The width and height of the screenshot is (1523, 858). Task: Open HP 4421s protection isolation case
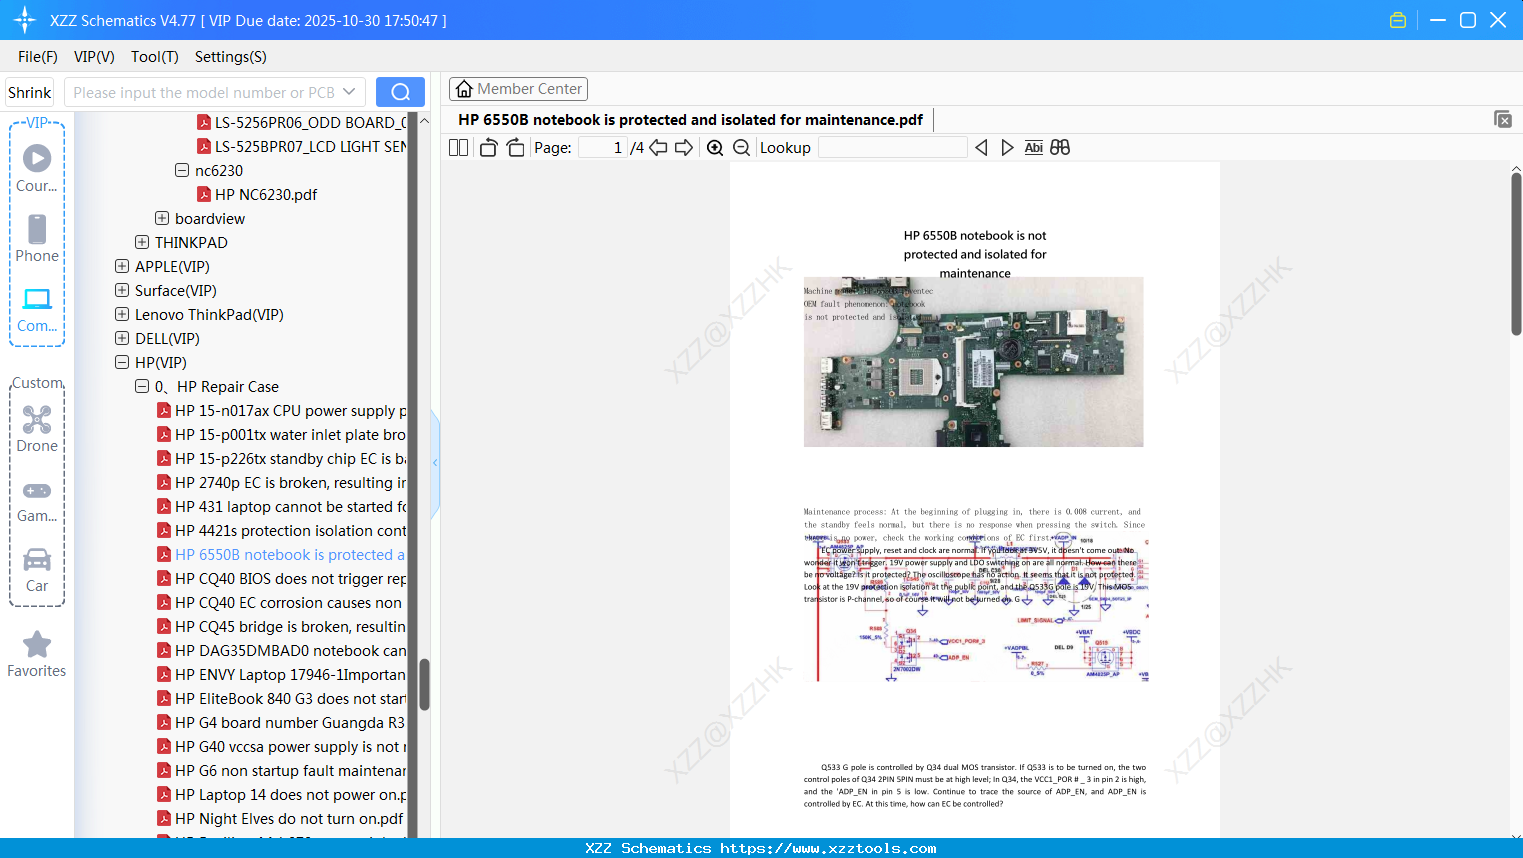282,531
